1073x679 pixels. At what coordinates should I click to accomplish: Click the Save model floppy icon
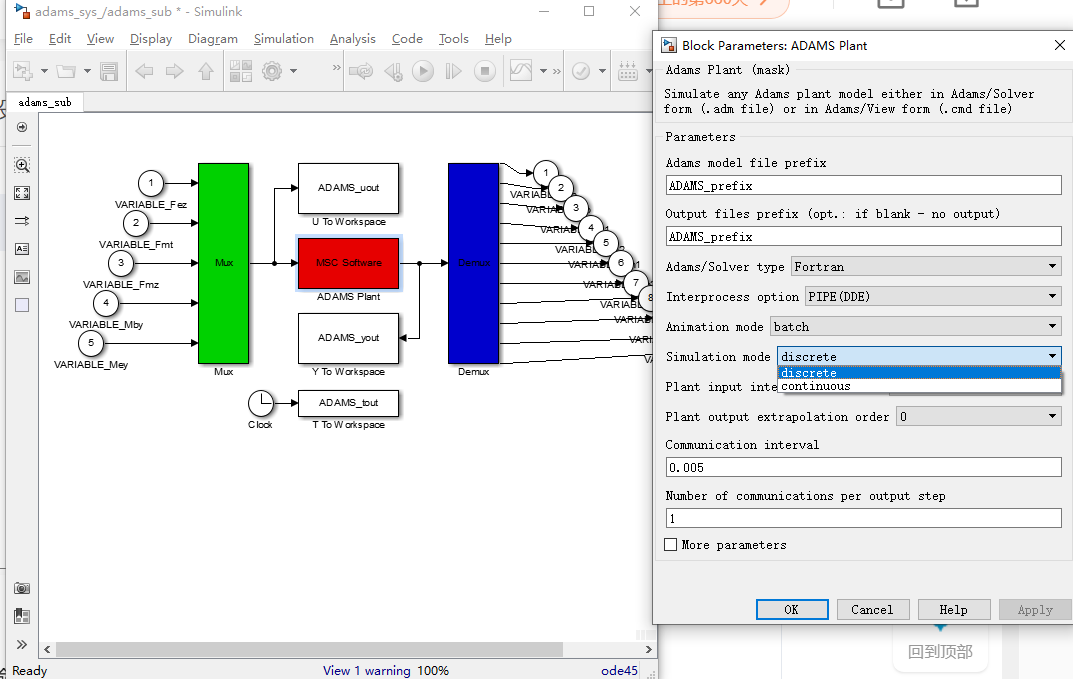109,71
